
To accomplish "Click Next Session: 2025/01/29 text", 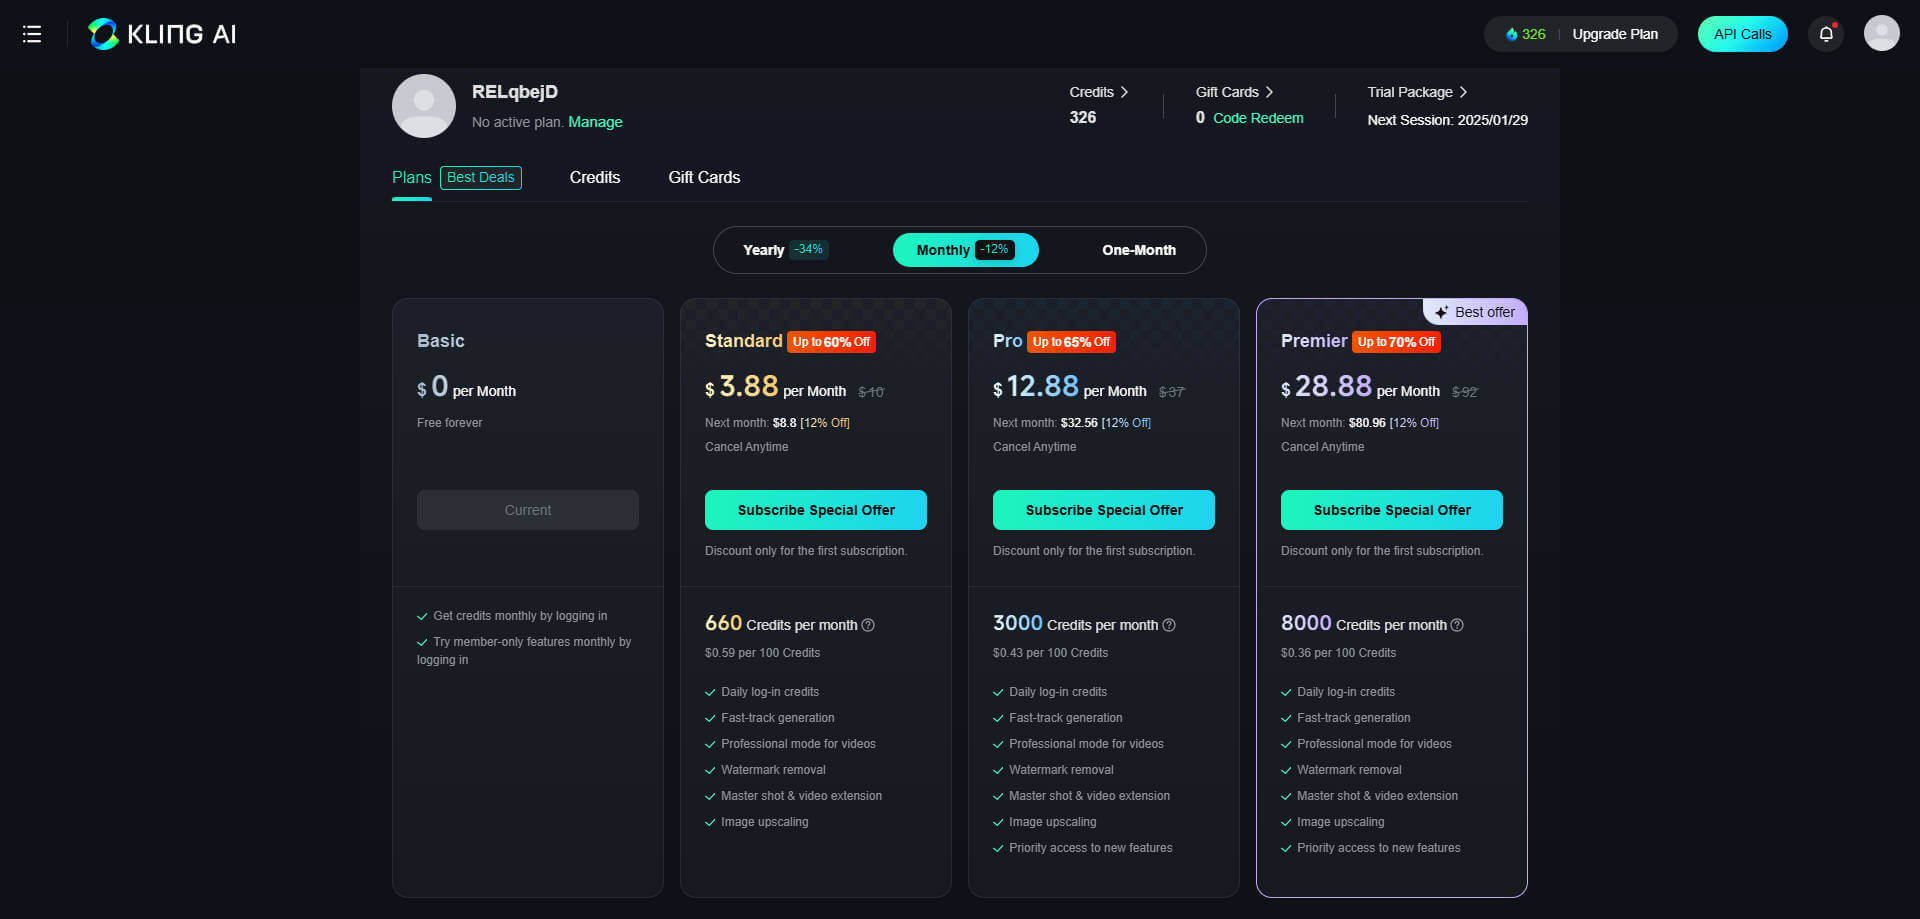I will (x=1447, y=120).
